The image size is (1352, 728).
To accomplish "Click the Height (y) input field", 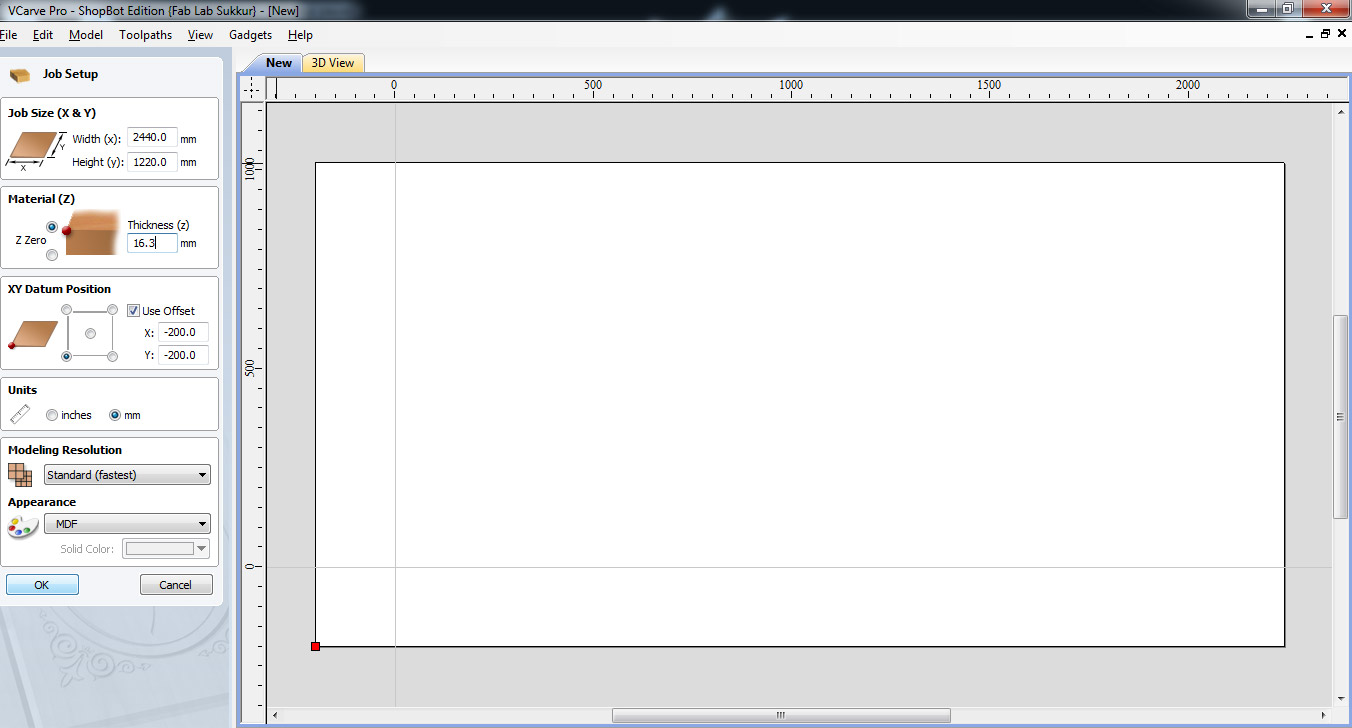I will click(152, 162).
